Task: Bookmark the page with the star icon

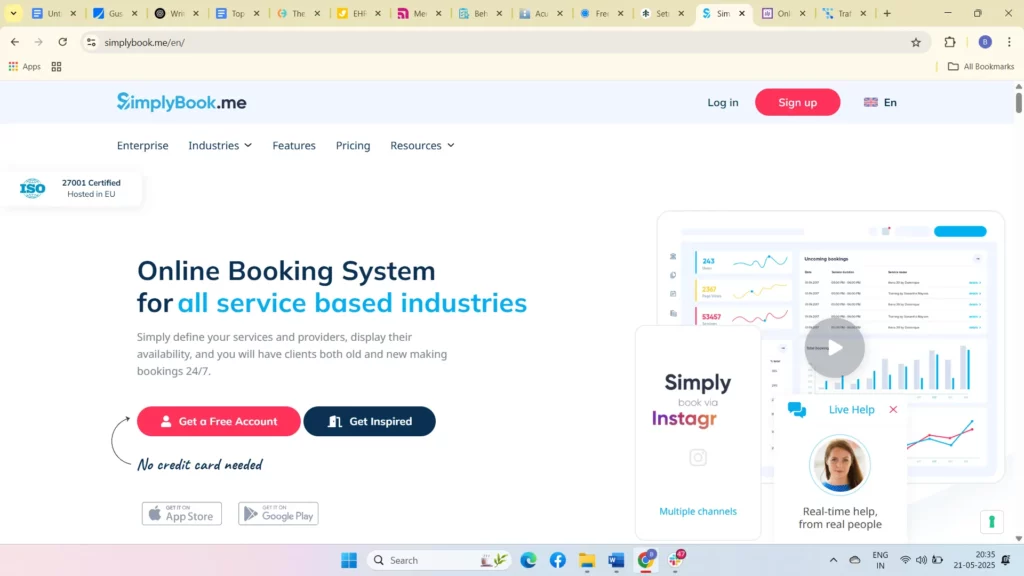Action: (x=916, y=42)
